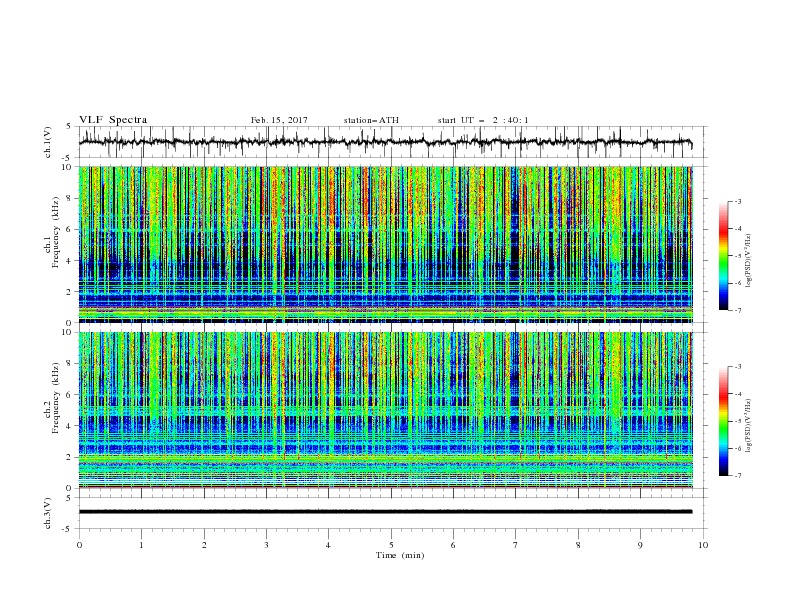Click the 'start UT = 2:40:1' text

pyautogui.click(x=483, y=120)
